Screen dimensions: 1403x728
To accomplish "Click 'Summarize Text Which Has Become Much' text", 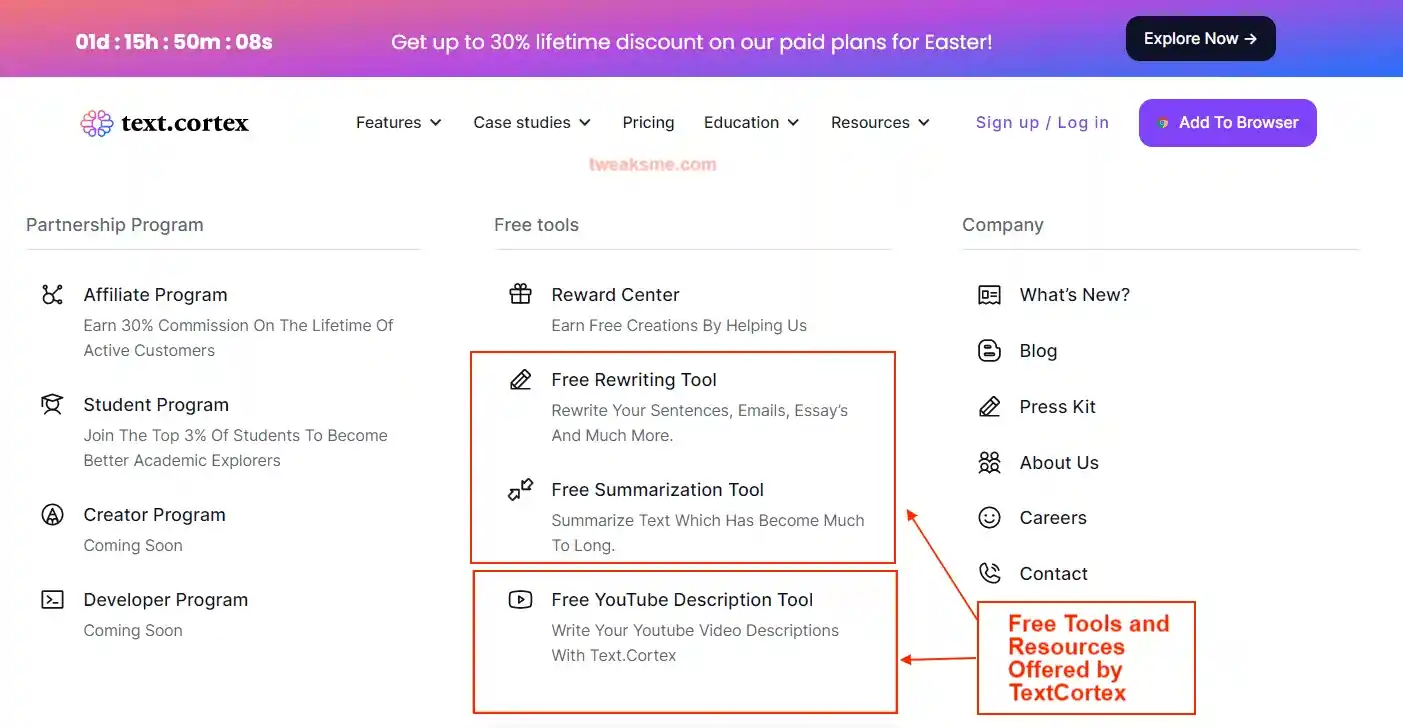I will [x=707, y=520].
